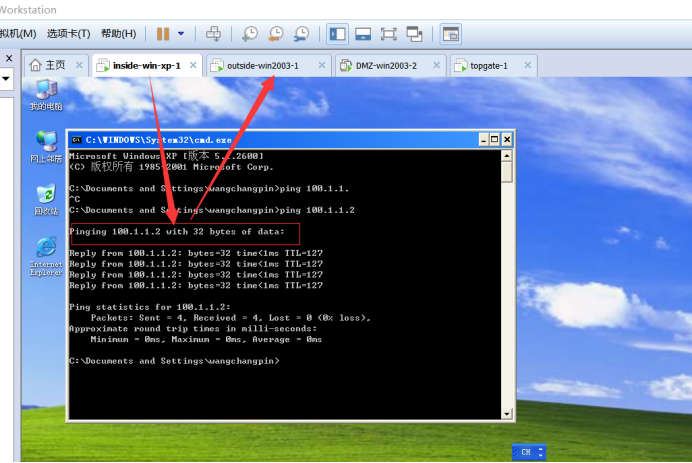
Task: Open the language bar options arrows
Action: point(541,452)
